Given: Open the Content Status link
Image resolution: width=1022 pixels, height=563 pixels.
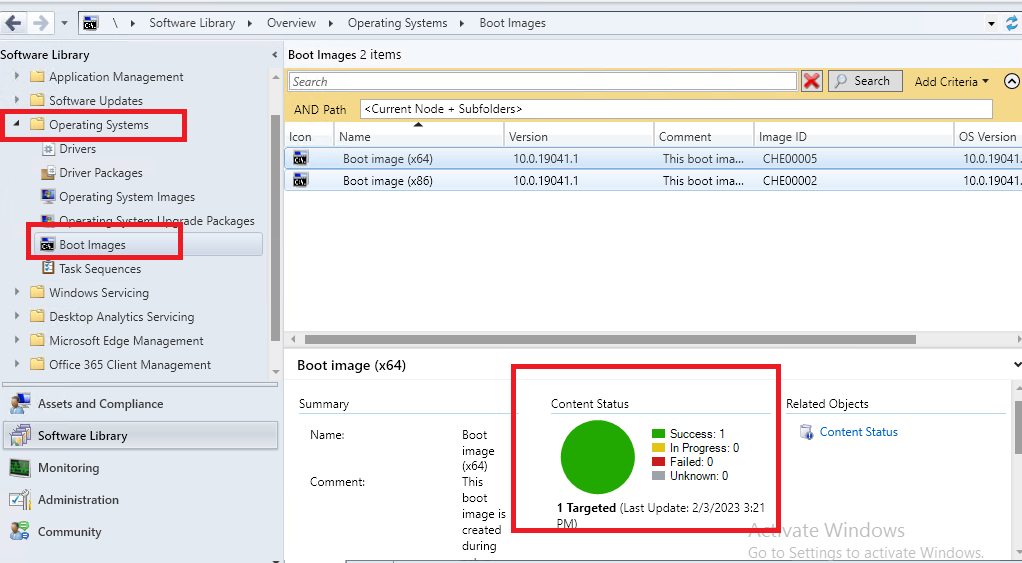Looking at the screenshot, I should click(x=858, y=432).
